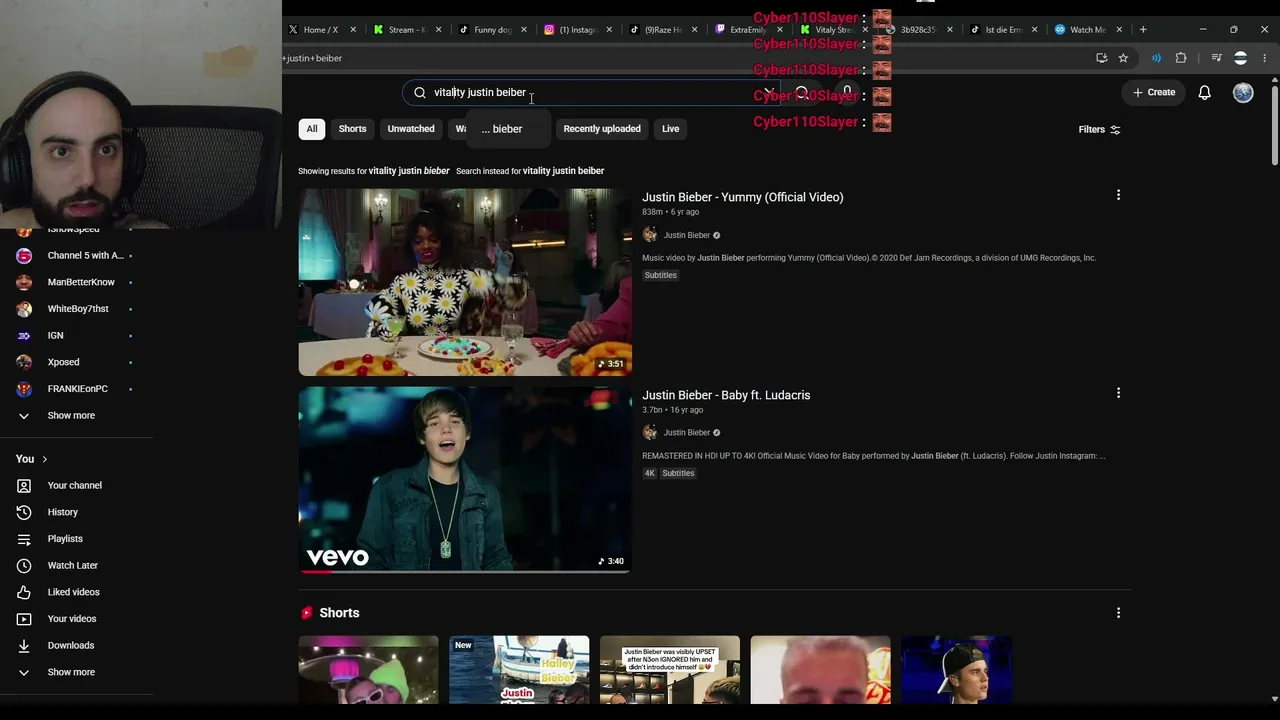The image size is (1280, 720).
Task: Select the Unwatched filter chip
Action: point(411,129)
